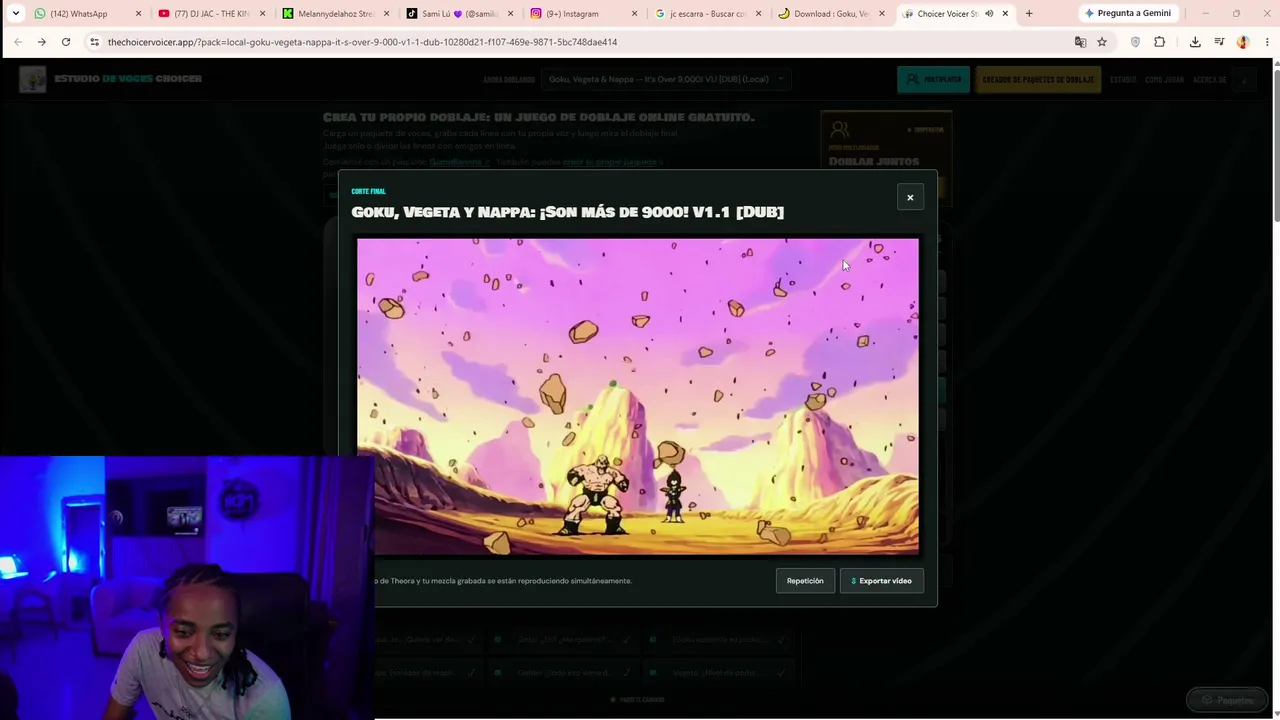This screenshot has width=1280, height=720.
Task: Open browser downloads
Action: click(x=1195, y=42)
